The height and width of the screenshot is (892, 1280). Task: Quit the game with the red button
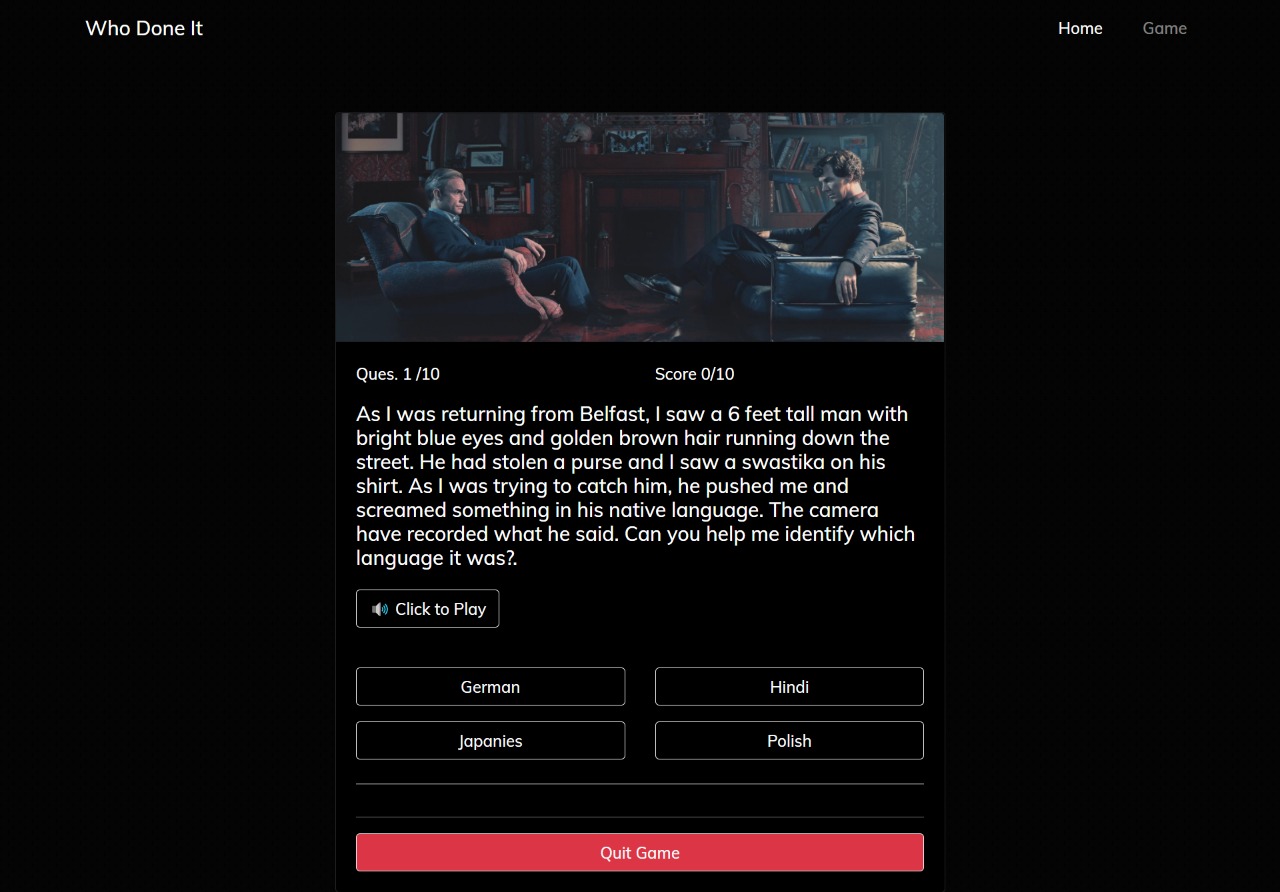tap(640, 853)
